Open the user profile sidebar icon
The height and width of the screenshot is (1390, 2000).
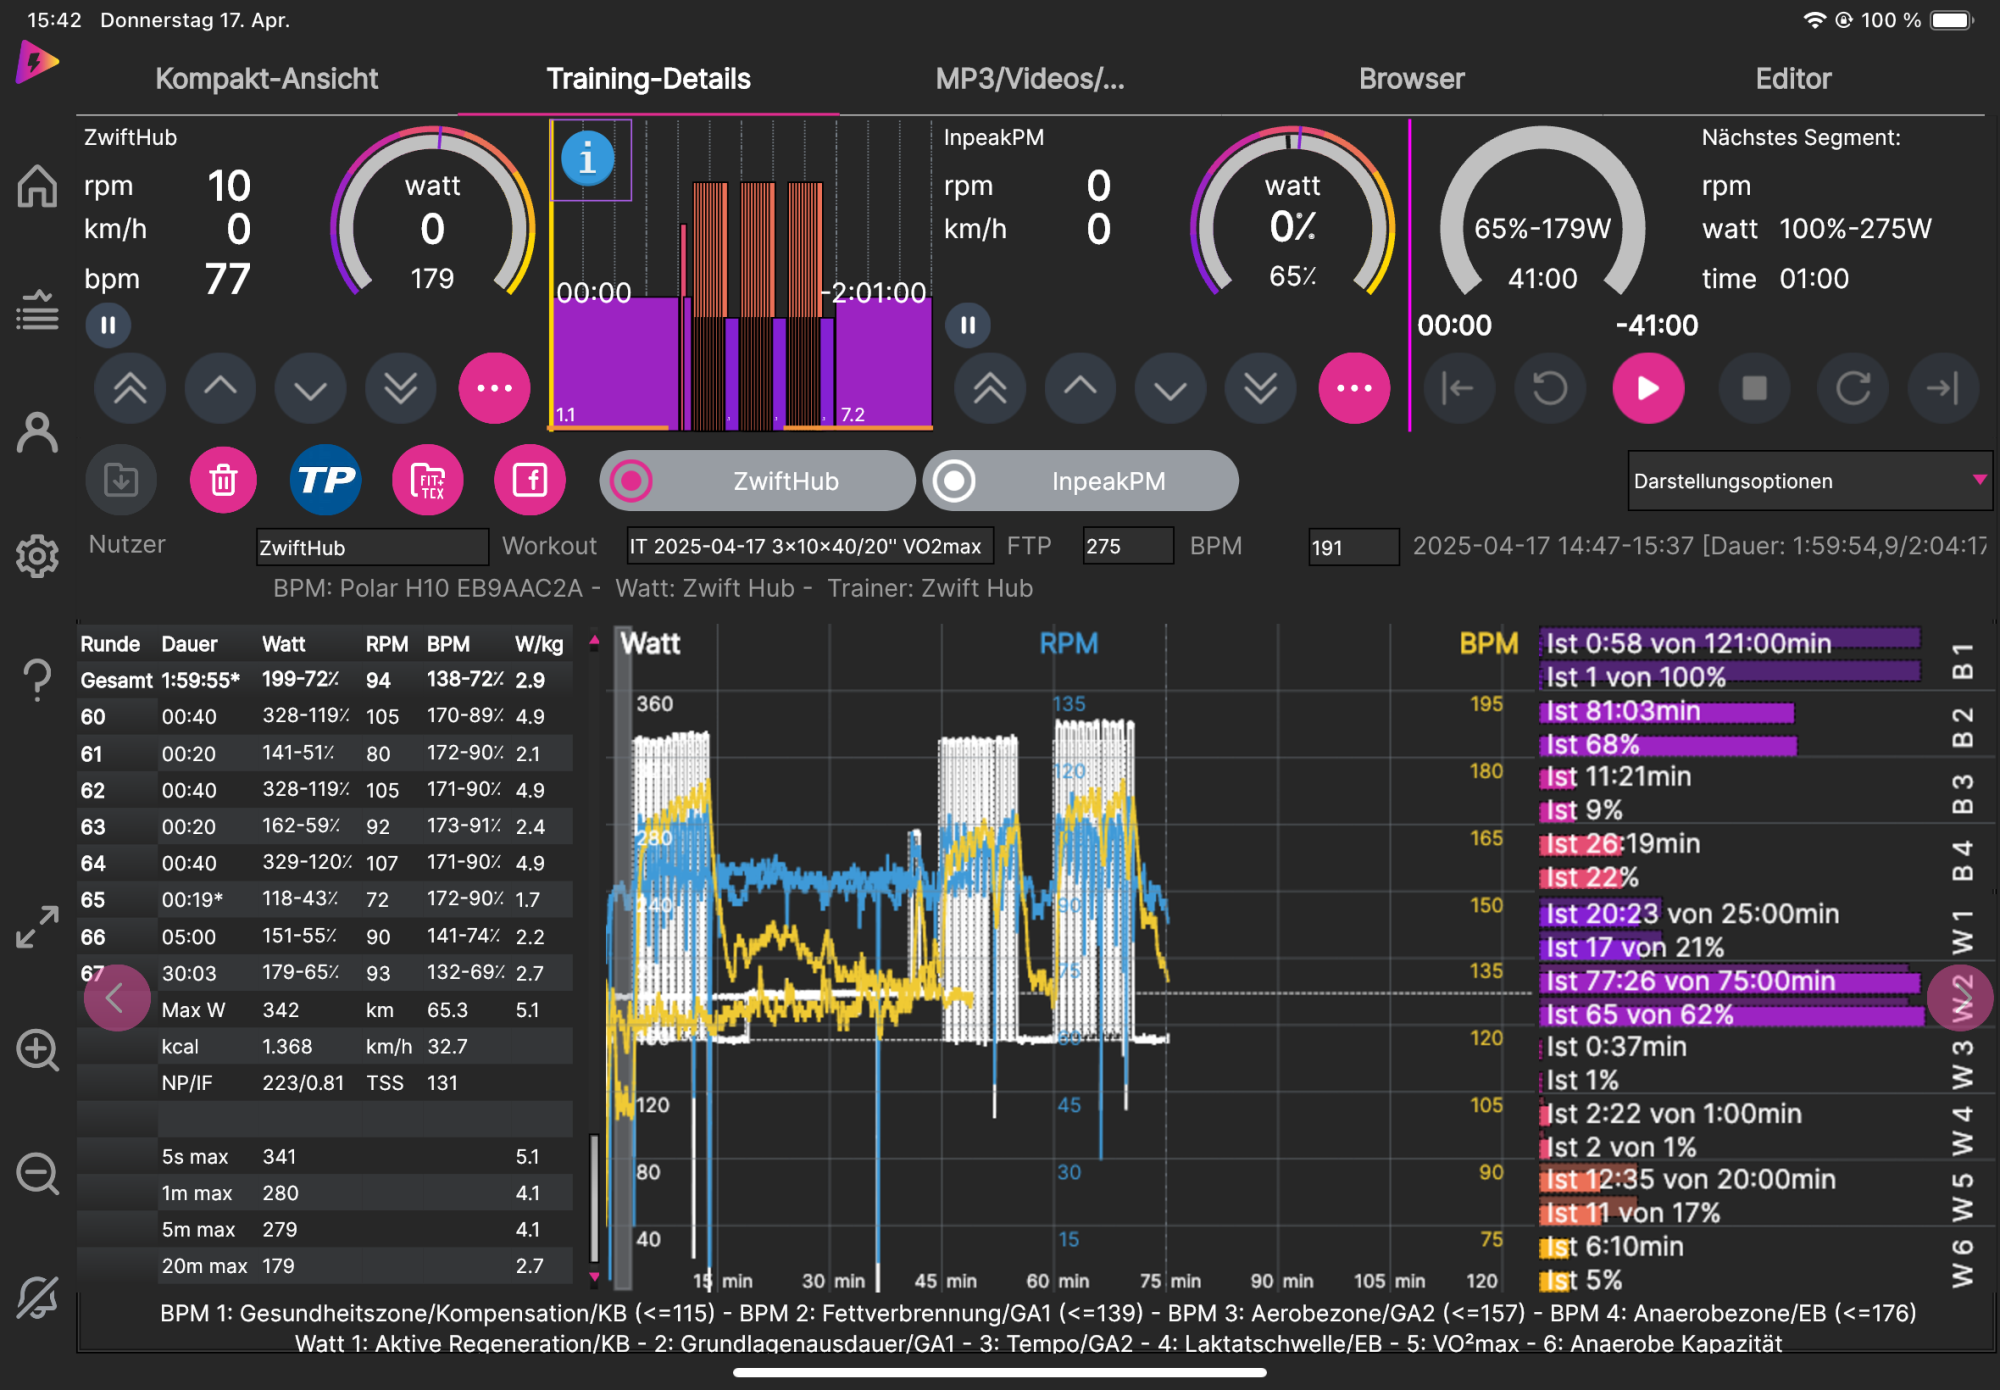37,433
